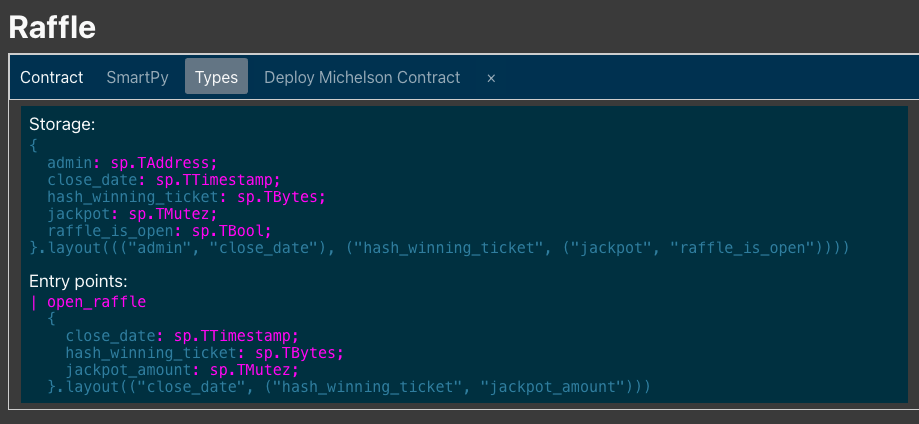The image size is (919, 424).
Task: Click the × close tab button
Action: point(490,77)
